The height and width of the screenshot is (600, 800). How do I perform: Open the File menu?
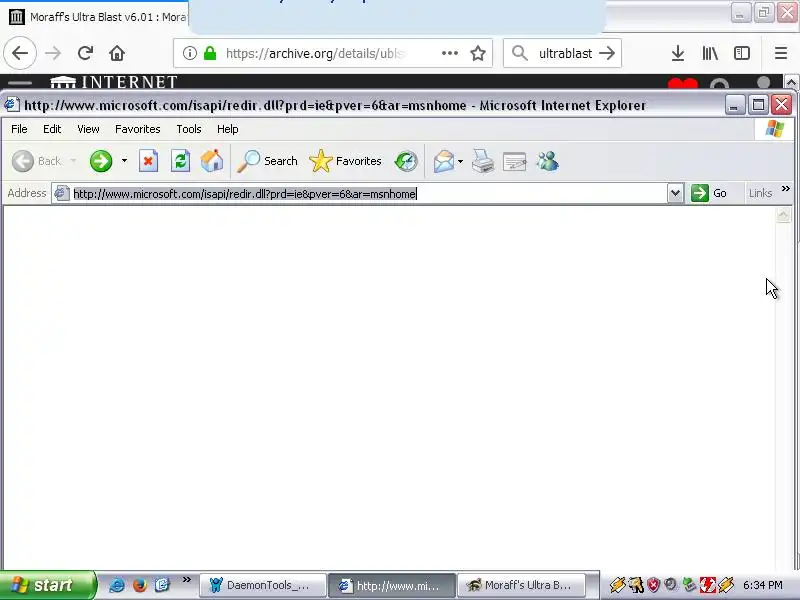[19, 129]
